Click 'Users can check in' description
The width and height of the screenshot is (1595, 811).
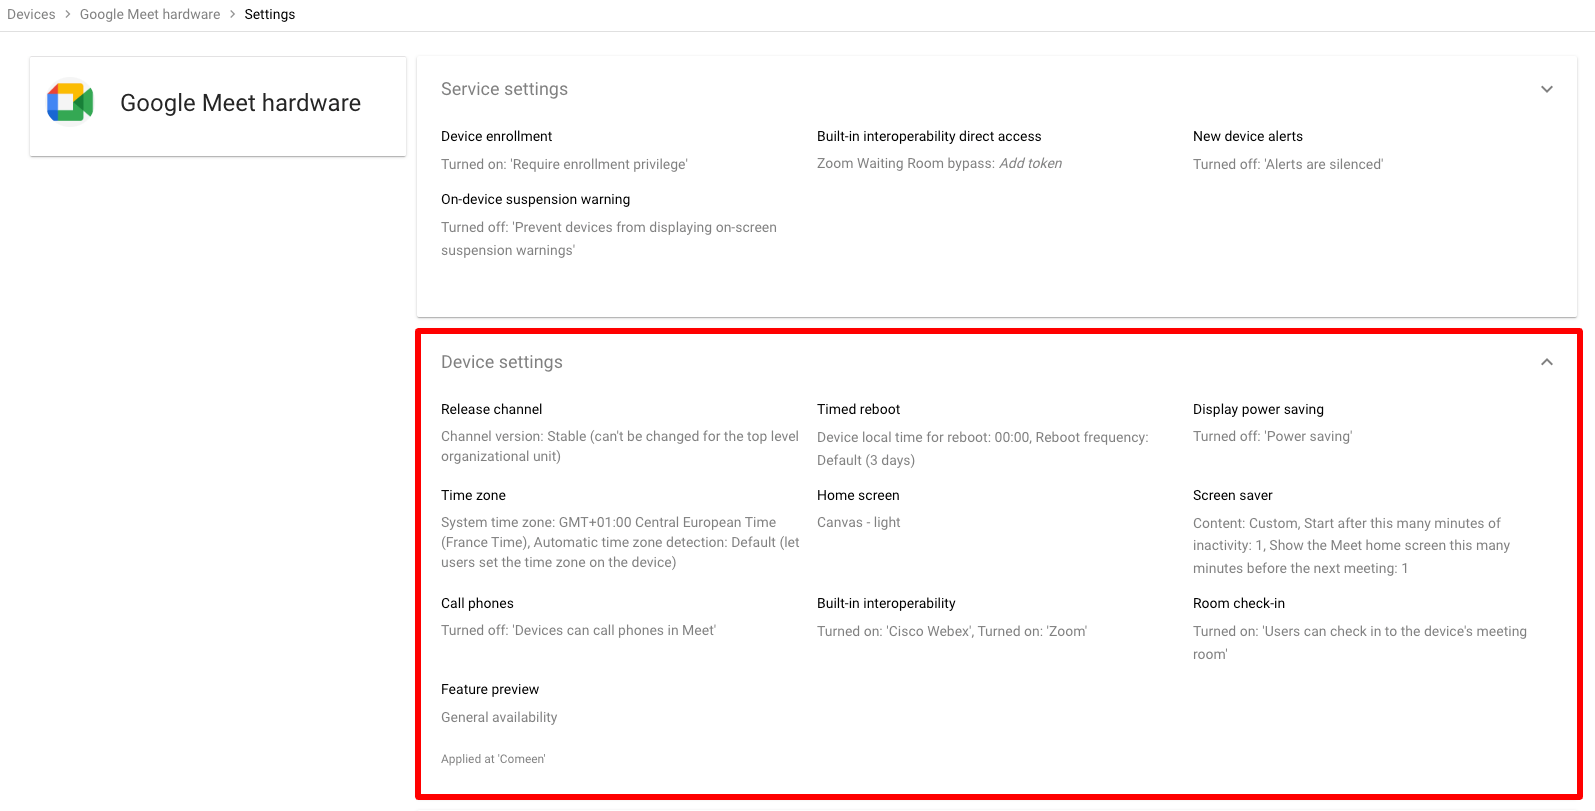(1360, 642)
